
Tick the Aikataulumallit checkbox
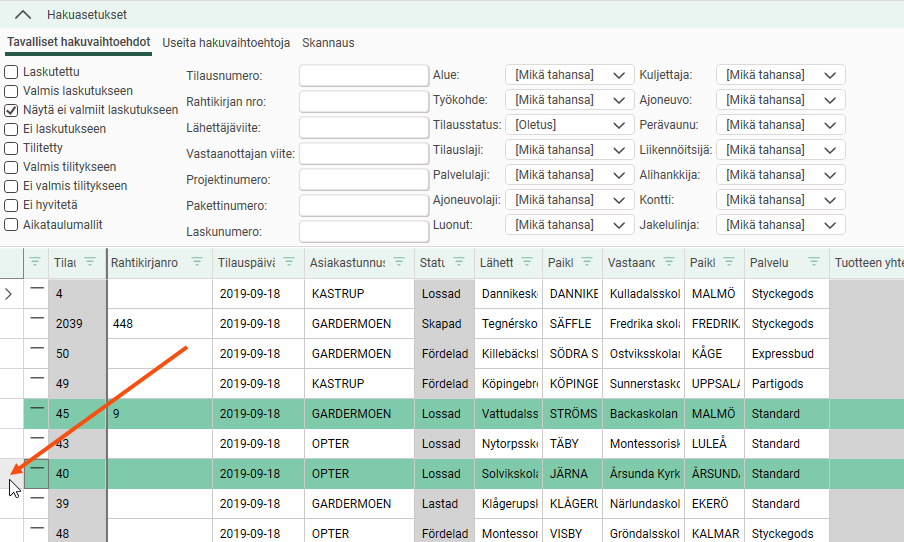(x=12, y=225)
